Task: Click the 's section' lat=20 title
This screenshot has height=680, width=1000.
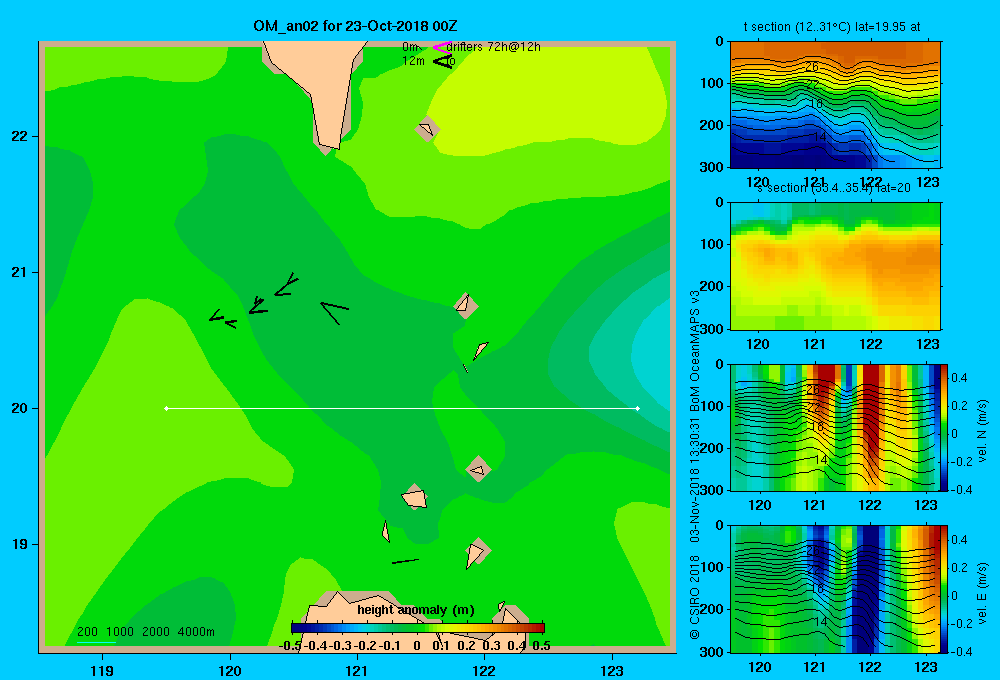Action: pos(834,188)
